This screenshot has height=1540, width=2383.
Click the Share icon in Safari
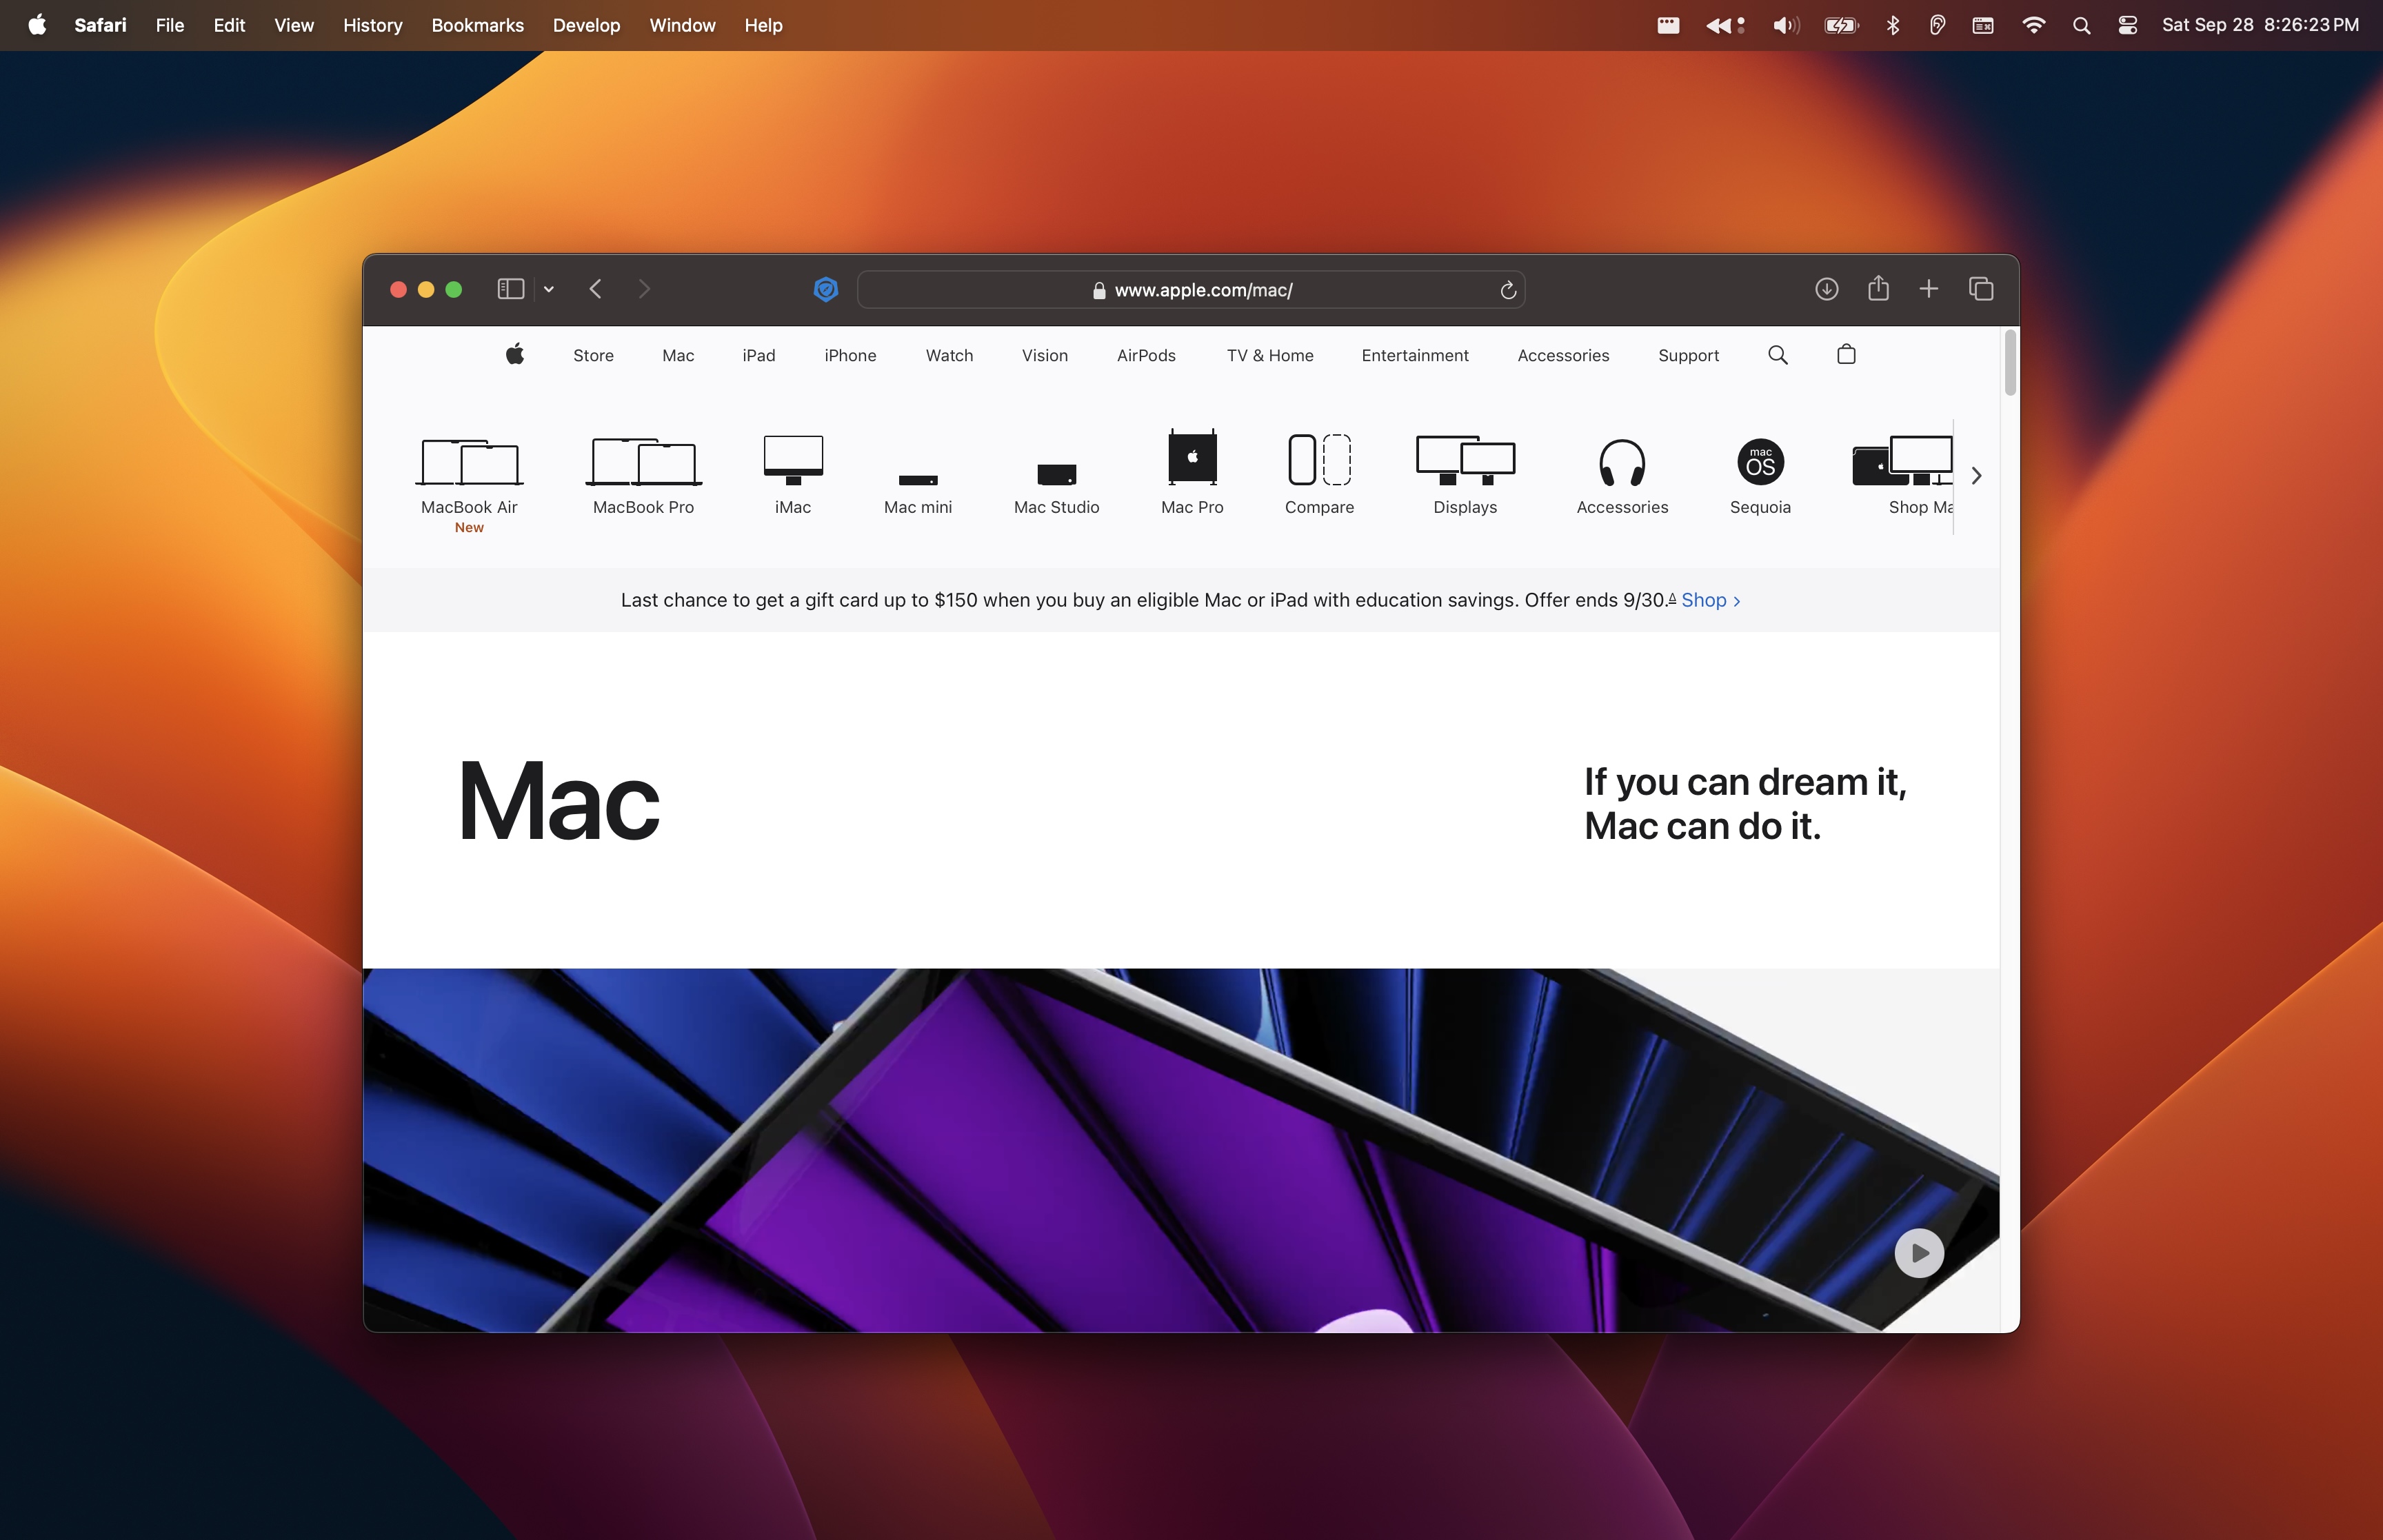click(1878, 289)
